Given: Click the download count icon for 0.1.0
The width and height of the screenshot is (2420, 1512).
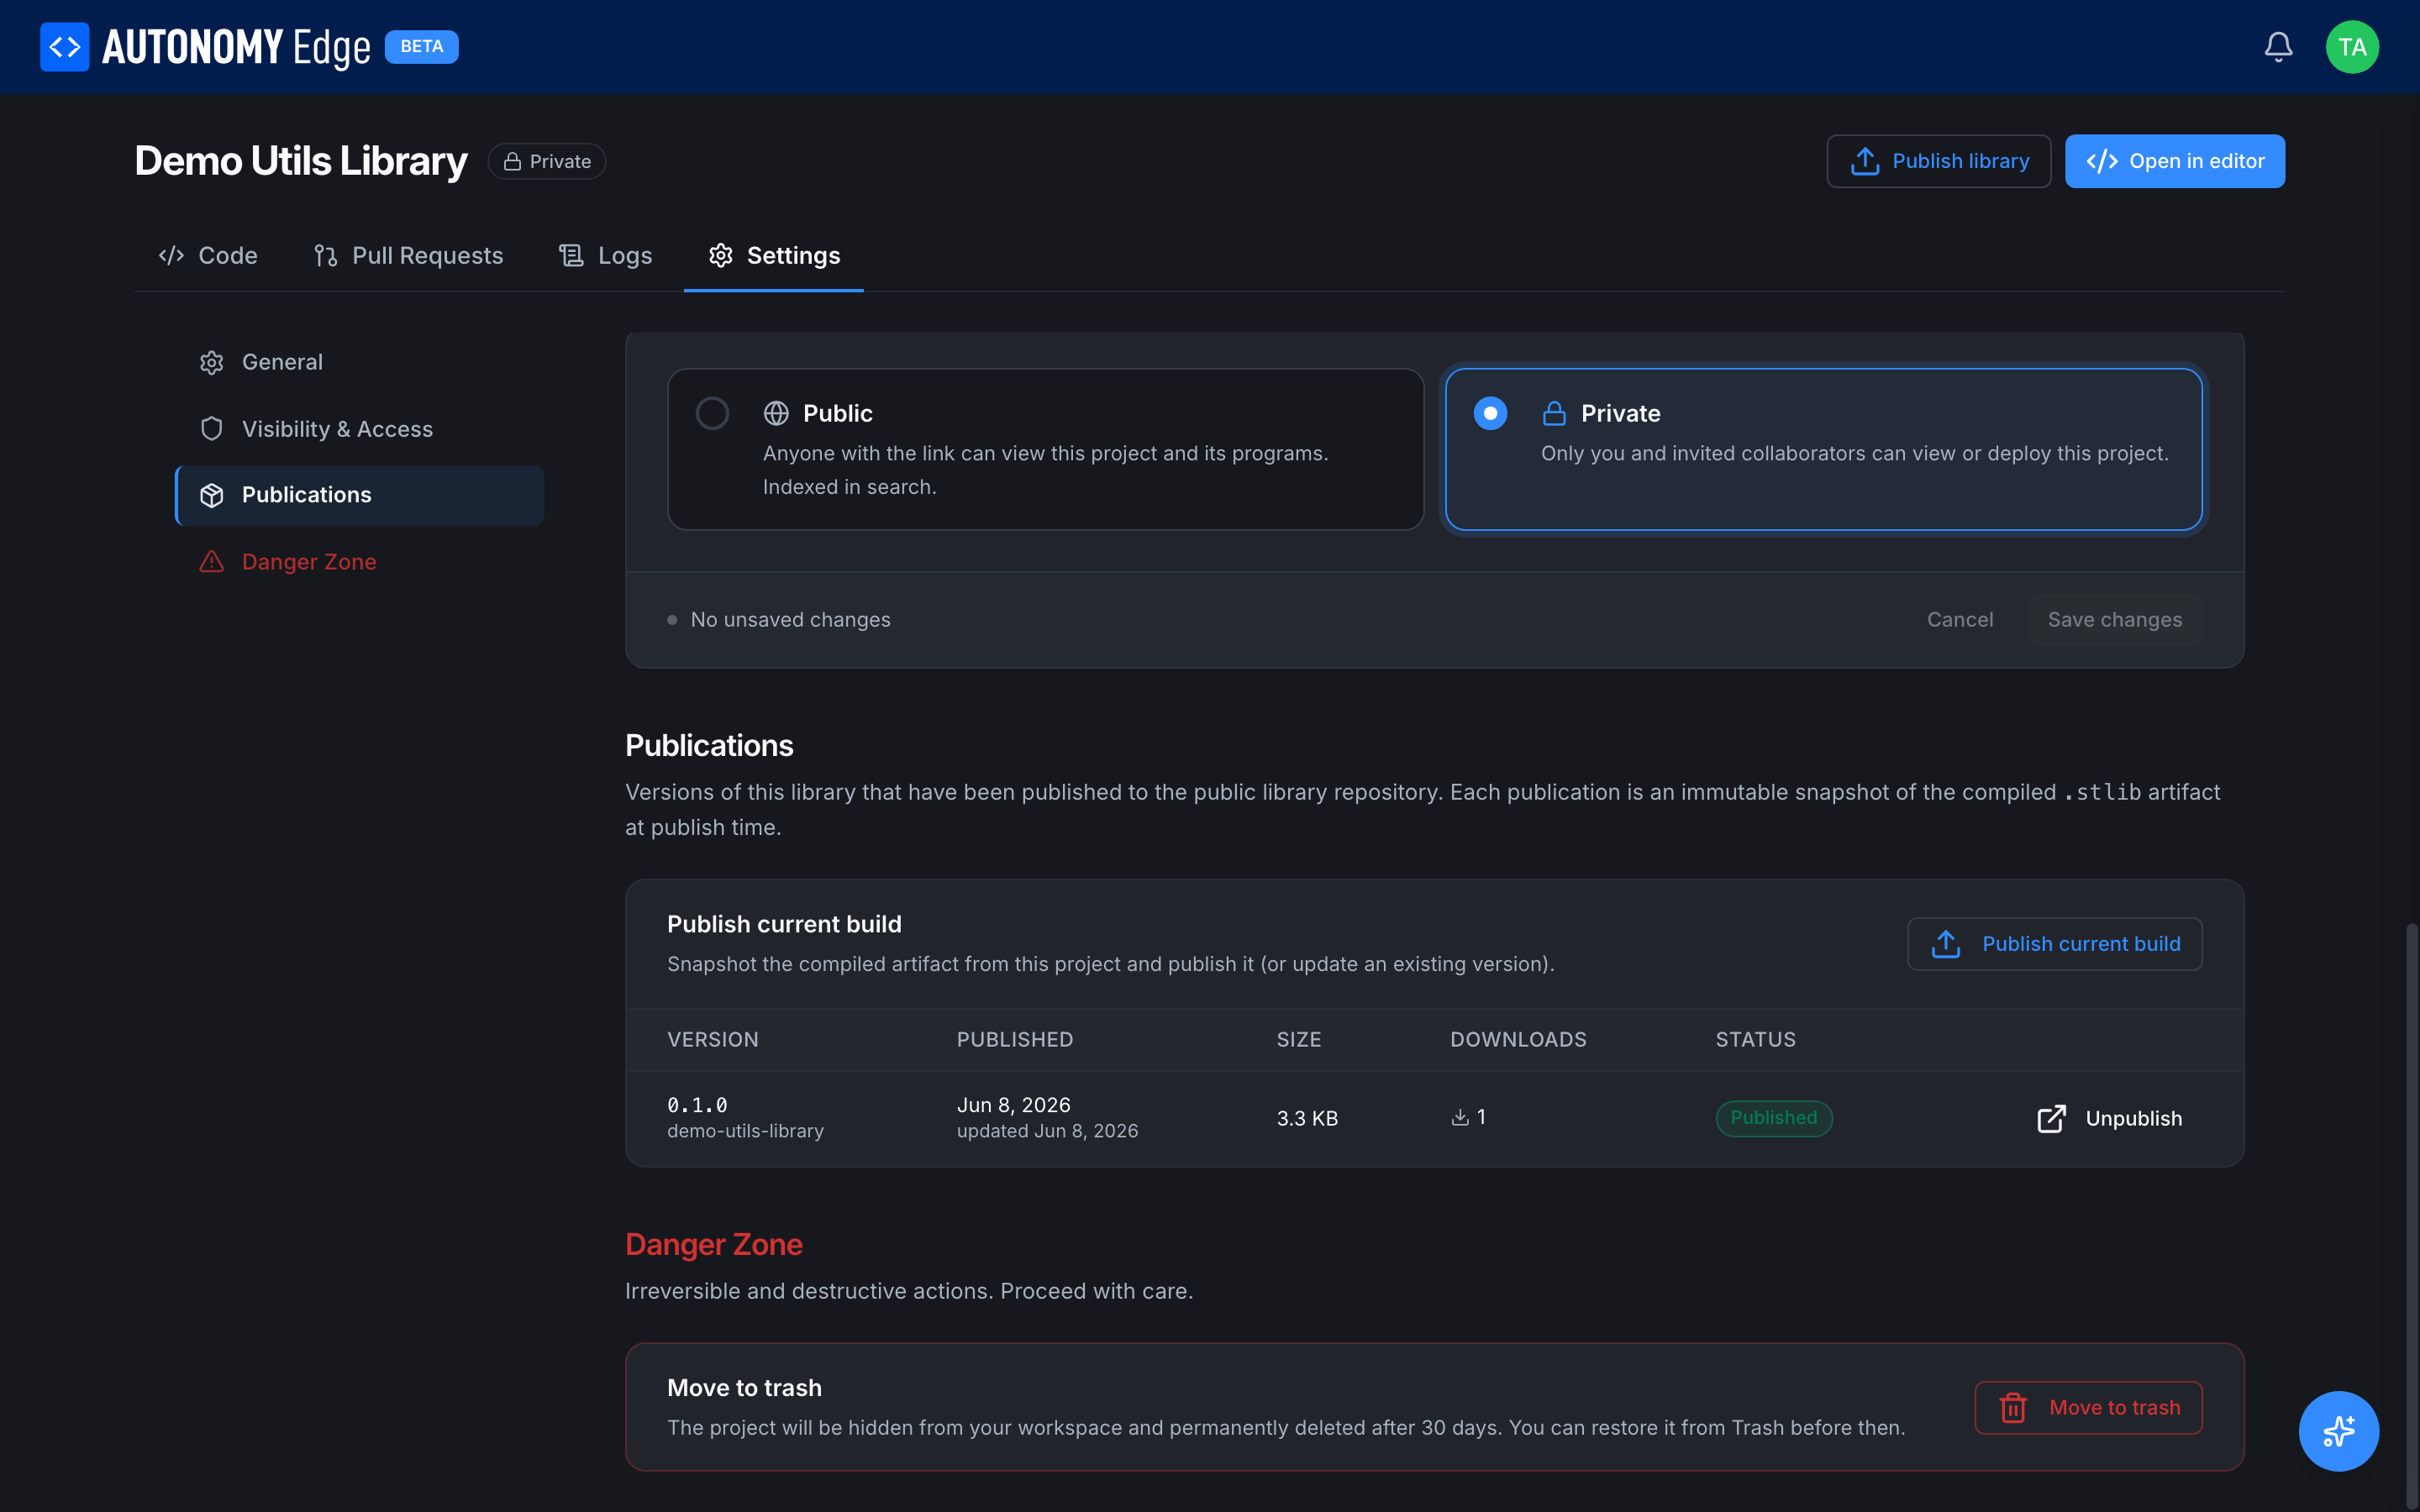Looking at the screenshot, I should coord(1460,1117).
